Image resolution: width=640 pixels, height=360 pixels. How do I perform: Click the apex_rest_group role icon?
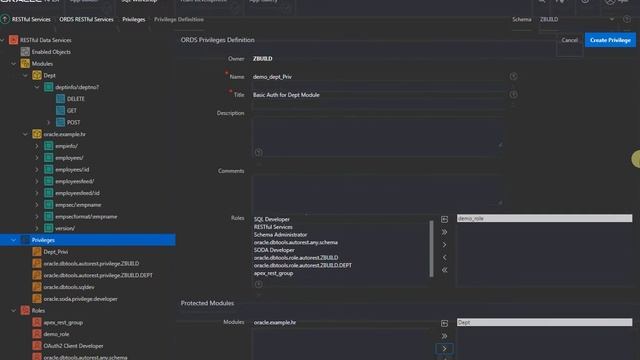[37, 322]
